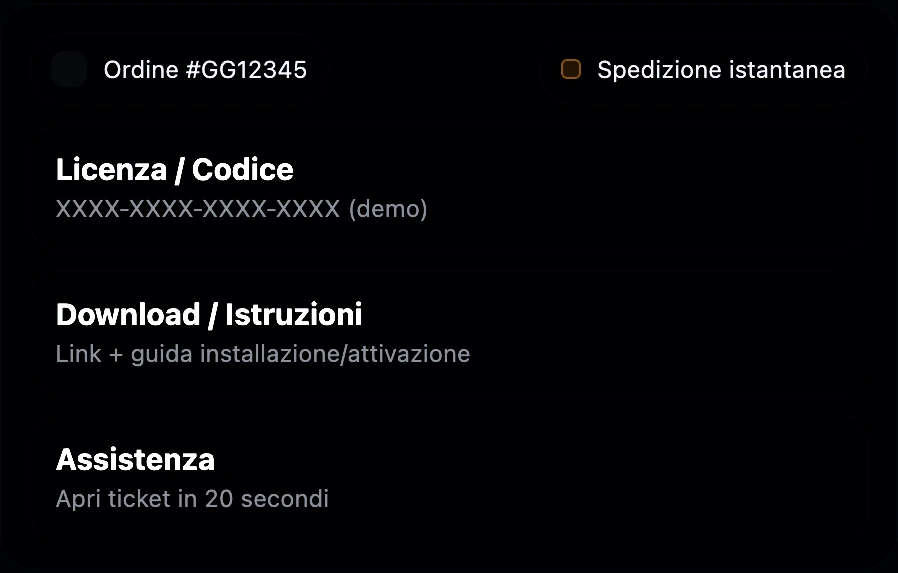Click the orange square icon beside Spedizione
The width and height of the screenshot is (898, 573).
571,69
